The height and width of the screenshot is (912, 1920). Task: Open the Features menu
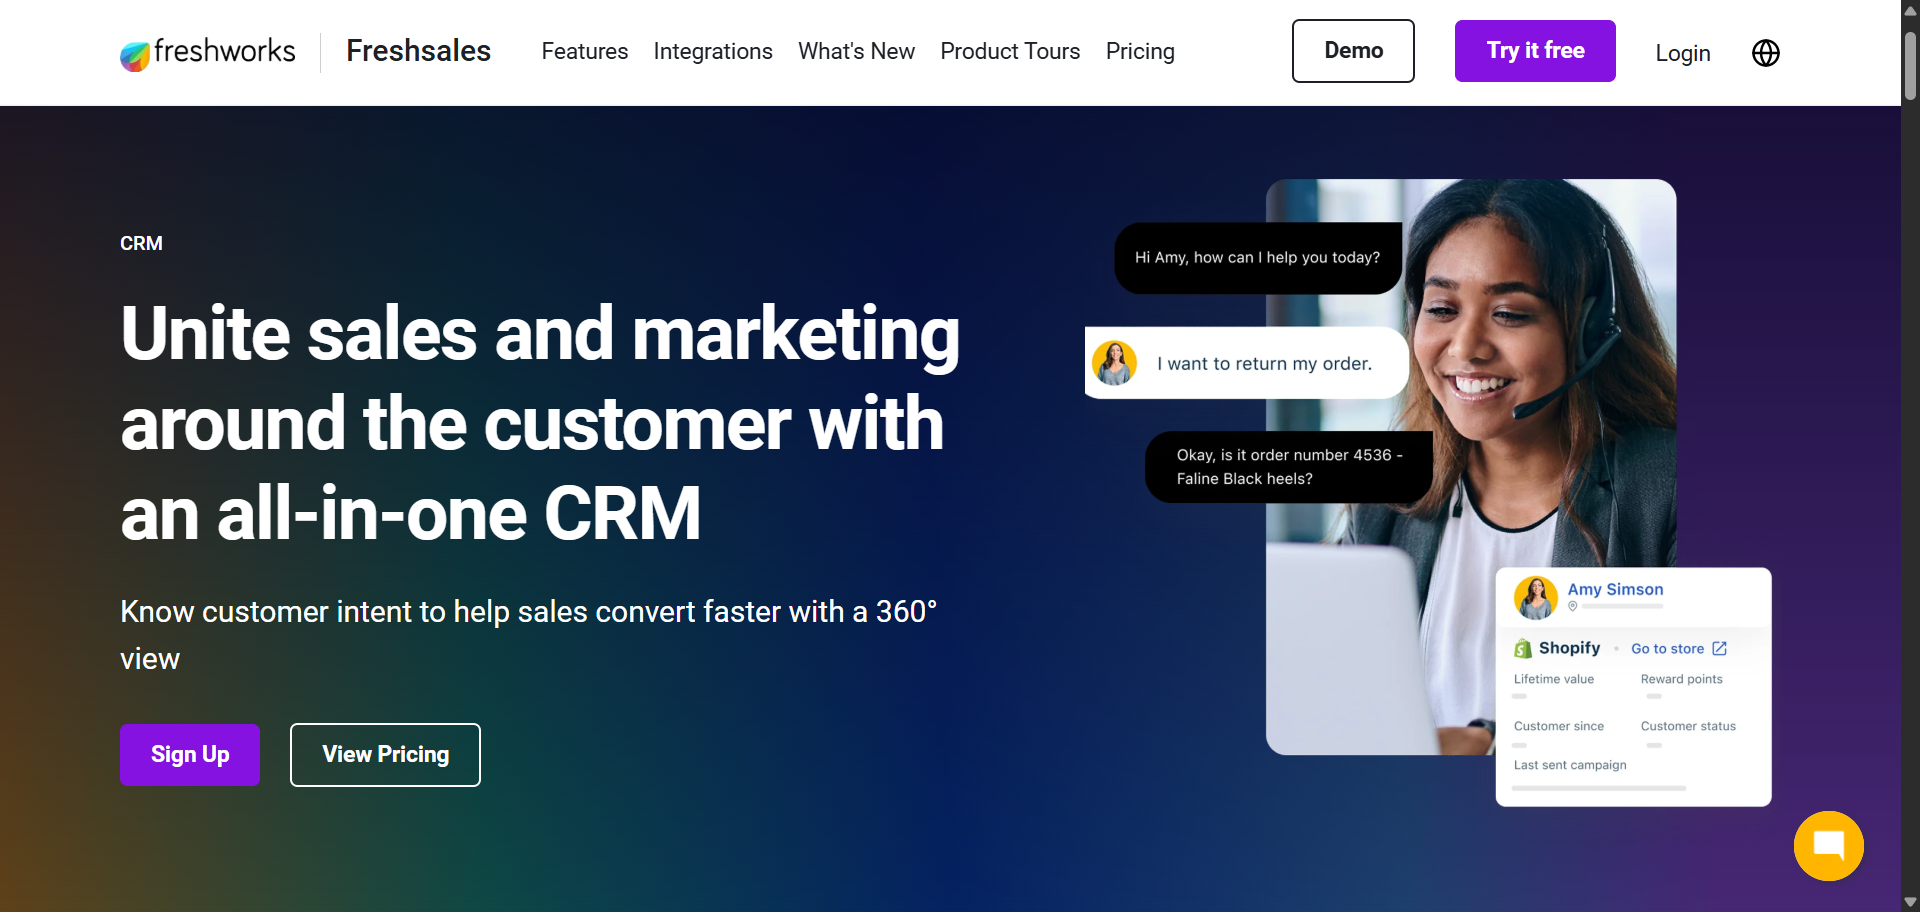pyautogui.click(x=585, y=51)
